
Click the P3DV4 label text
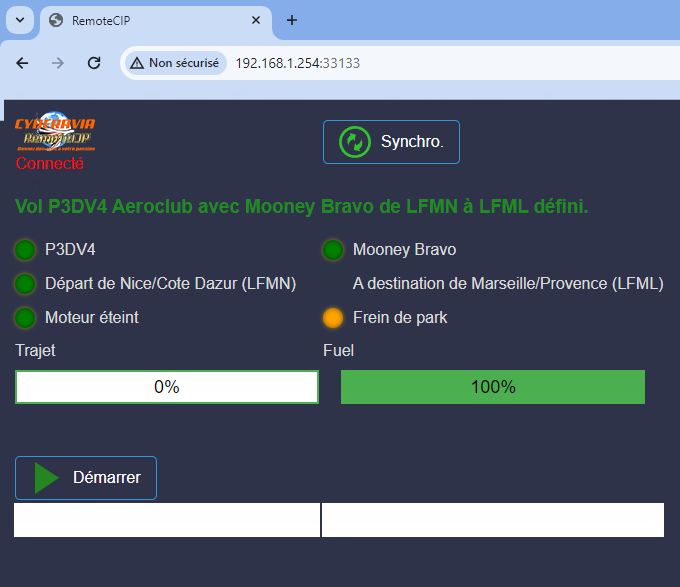coord(70,250)
